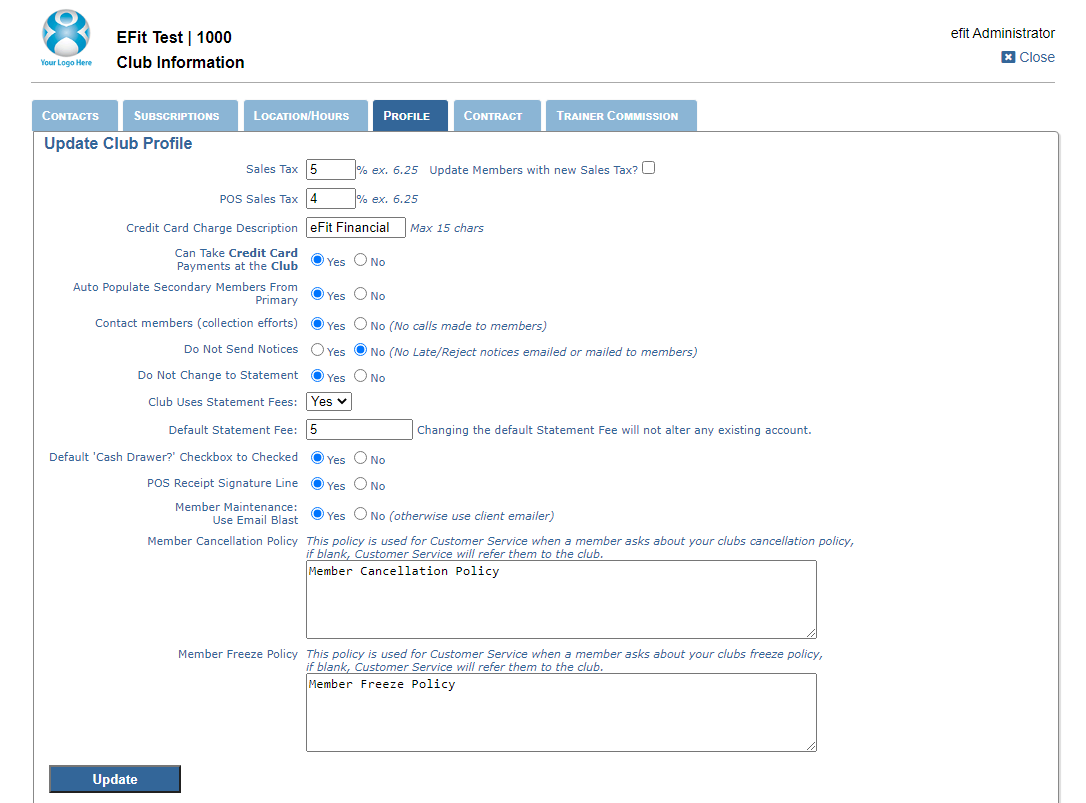
Task: Click the Close X icon
Action: pos(1008,57)
